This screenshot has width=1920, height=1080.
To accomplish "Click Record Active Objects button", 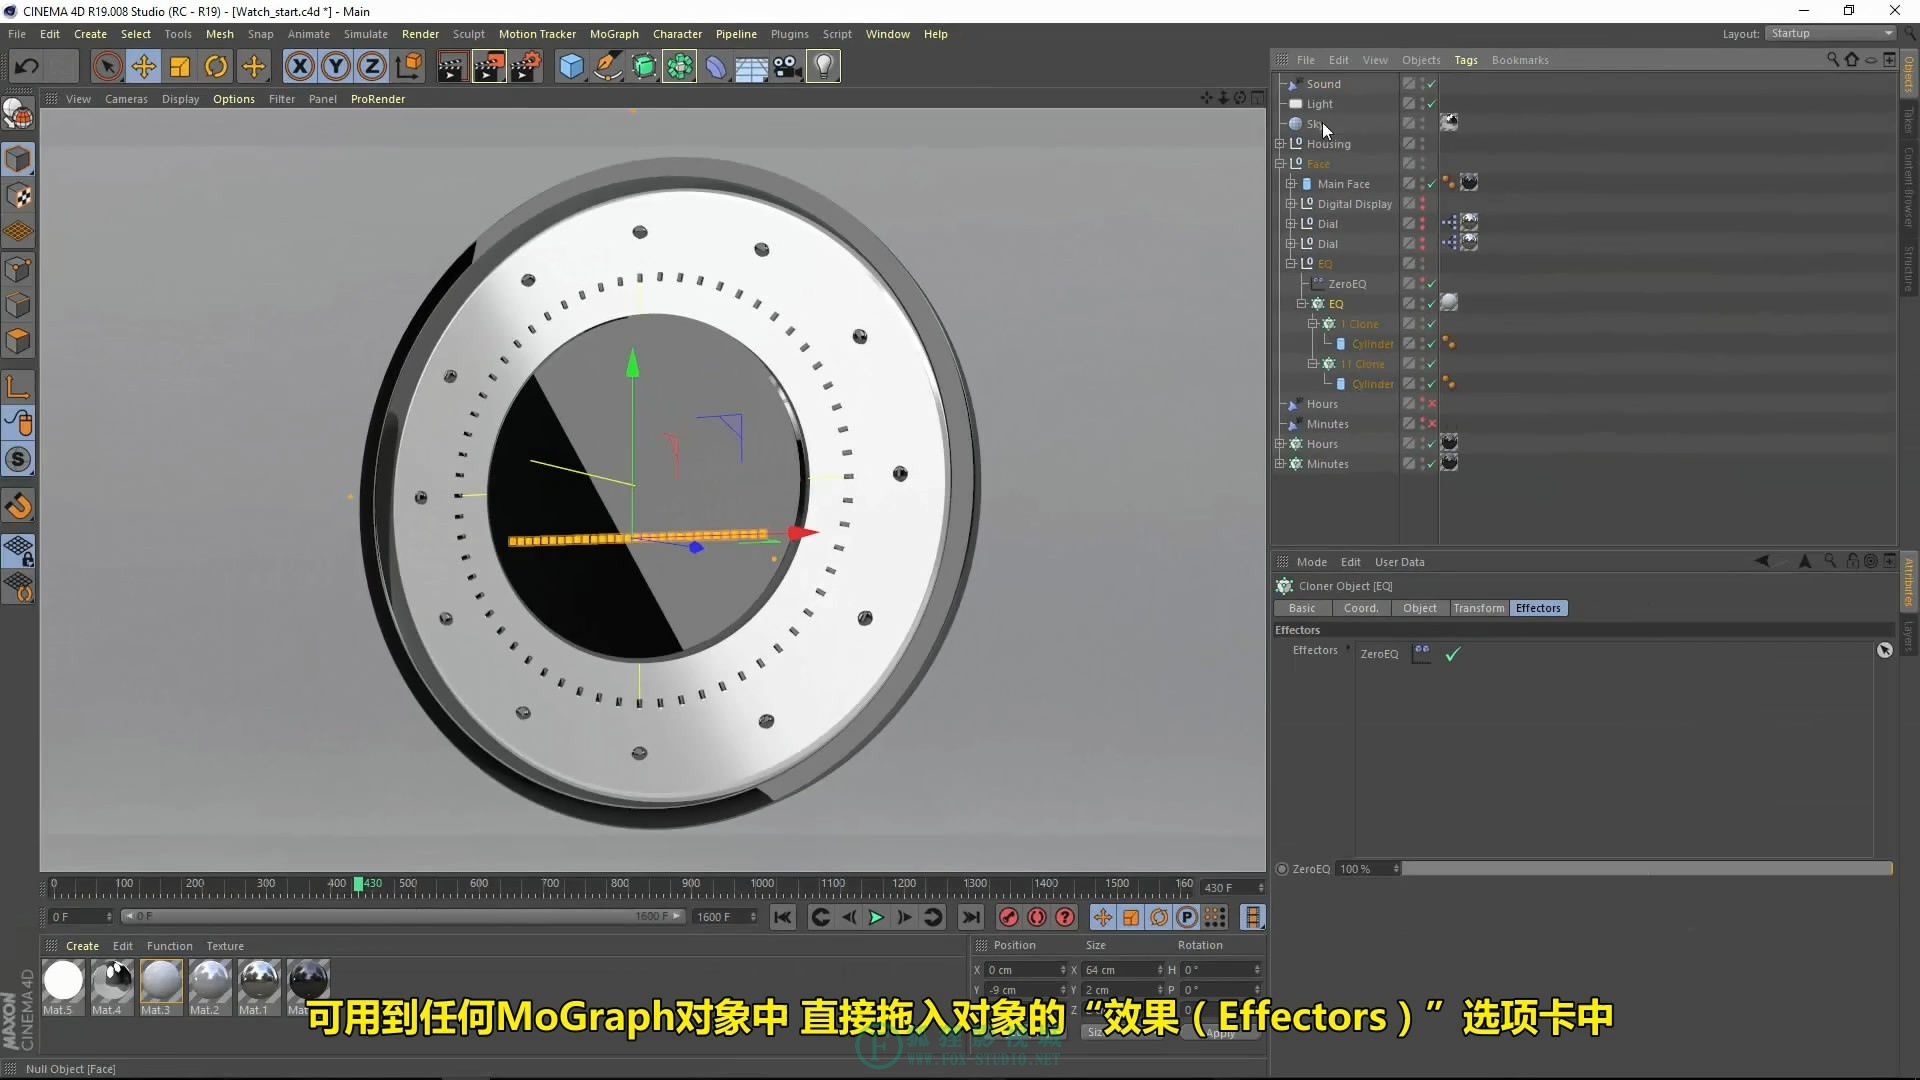I will pyautogui.click(x=1008, y=917).
